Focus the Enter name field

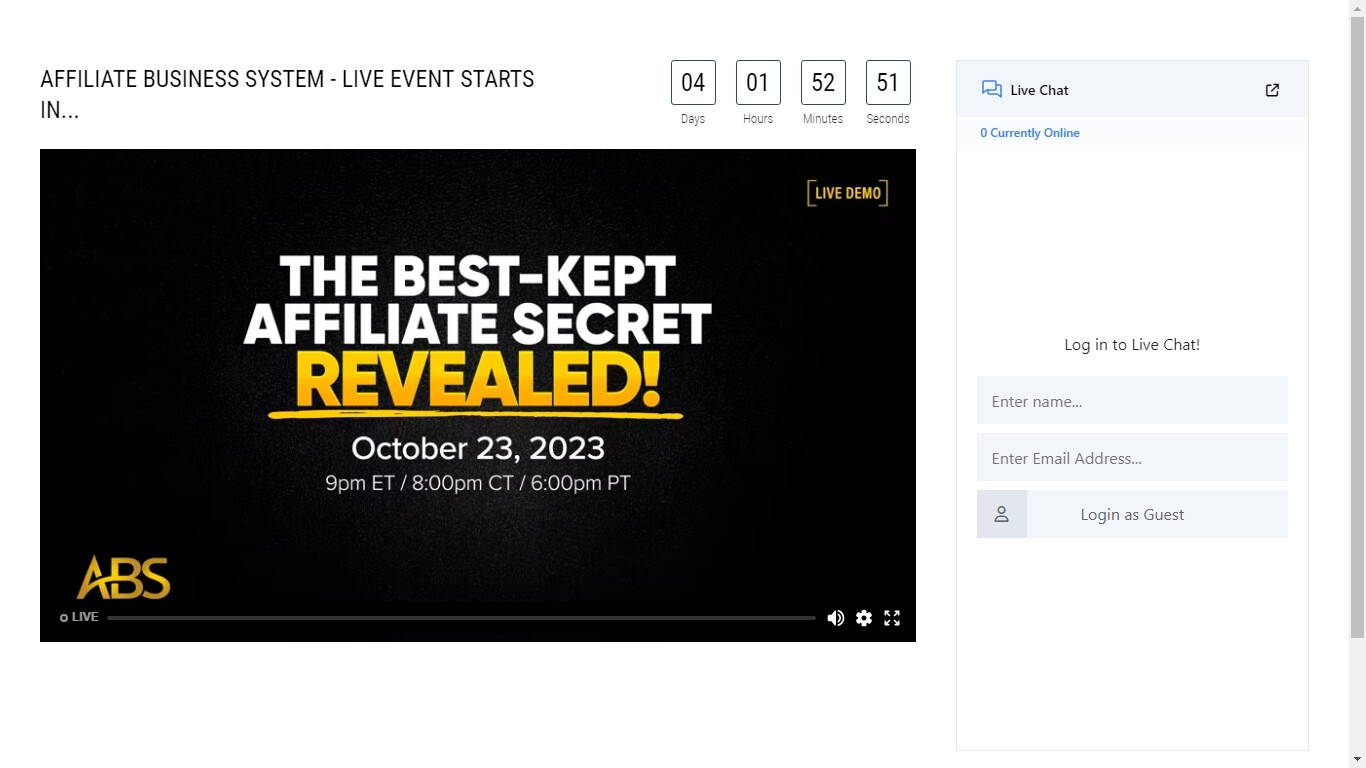[1132, 400]
